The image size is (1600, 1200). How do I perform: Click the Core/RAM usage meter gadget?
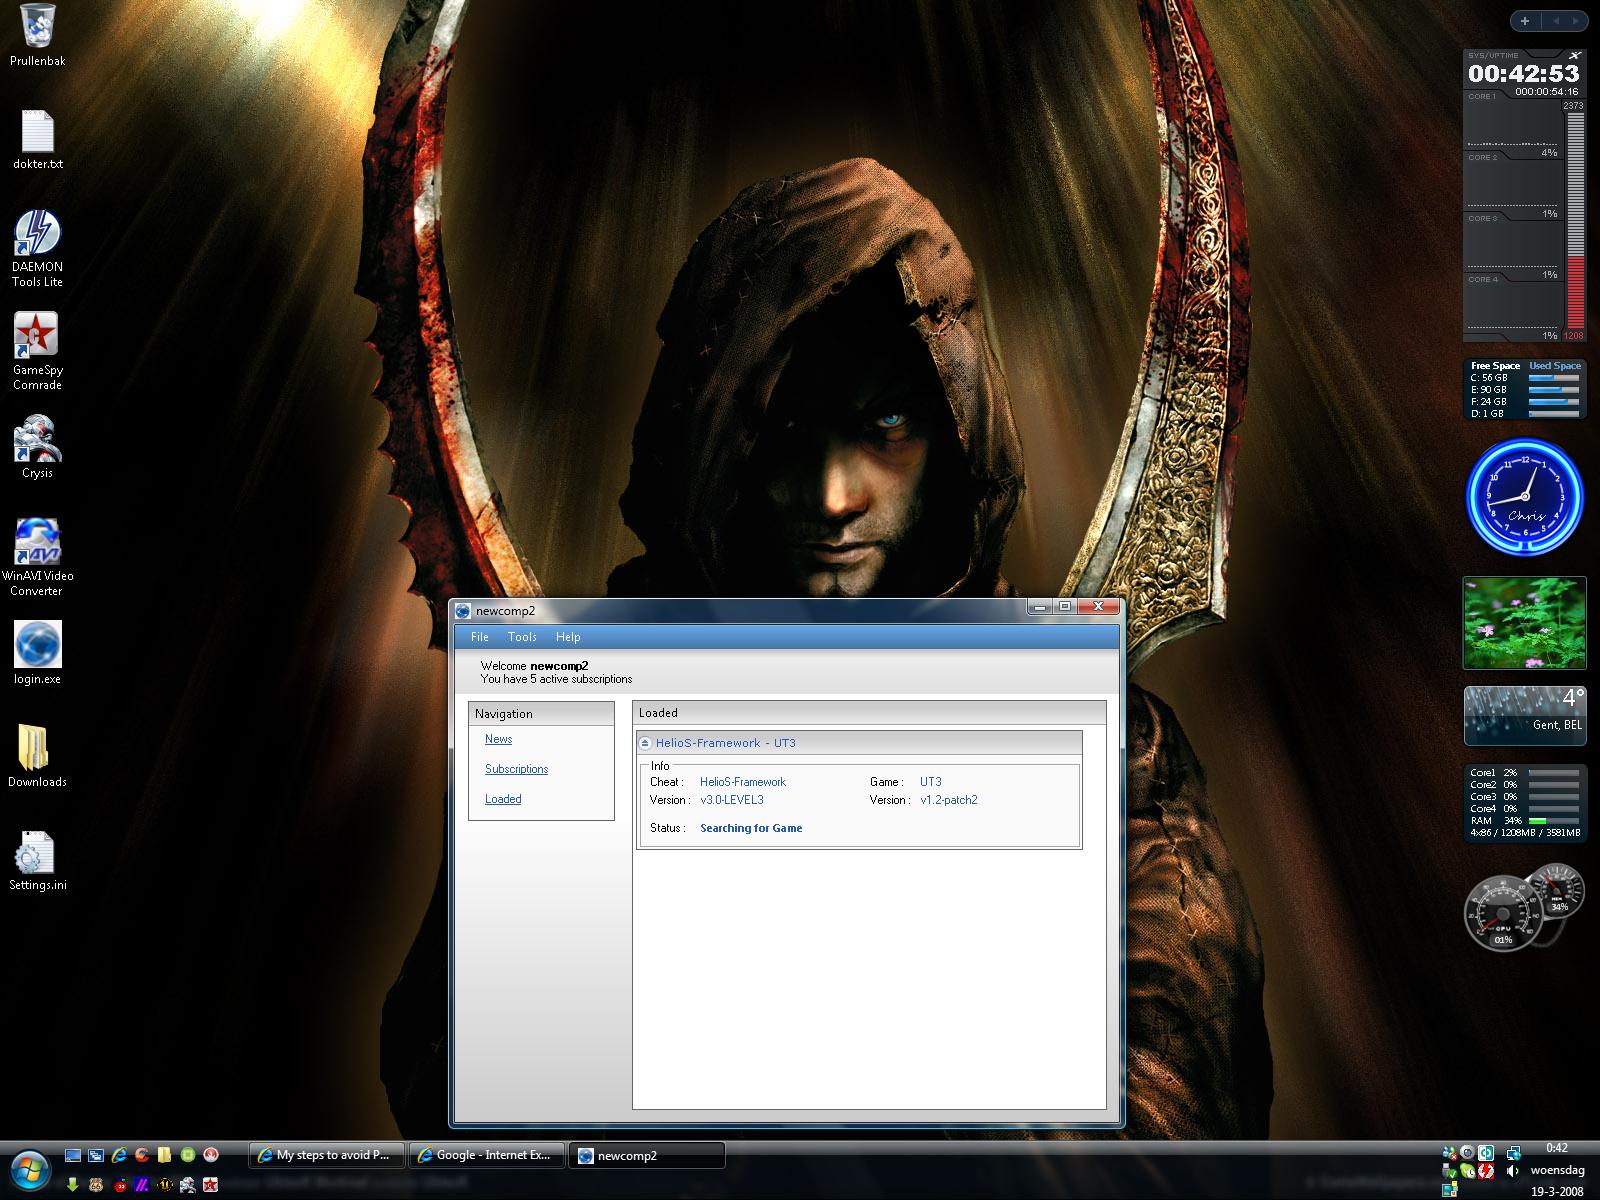1525,803
